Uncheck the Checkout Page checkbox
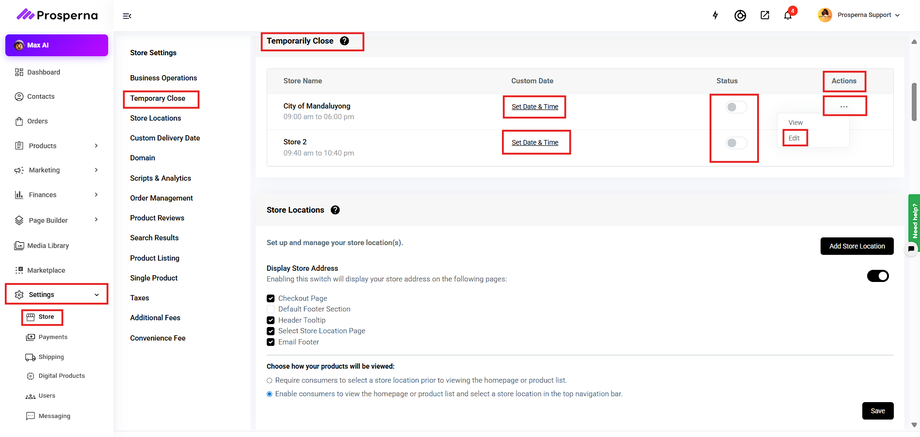The width and height of the screenshot is (920, 437). 271,298
